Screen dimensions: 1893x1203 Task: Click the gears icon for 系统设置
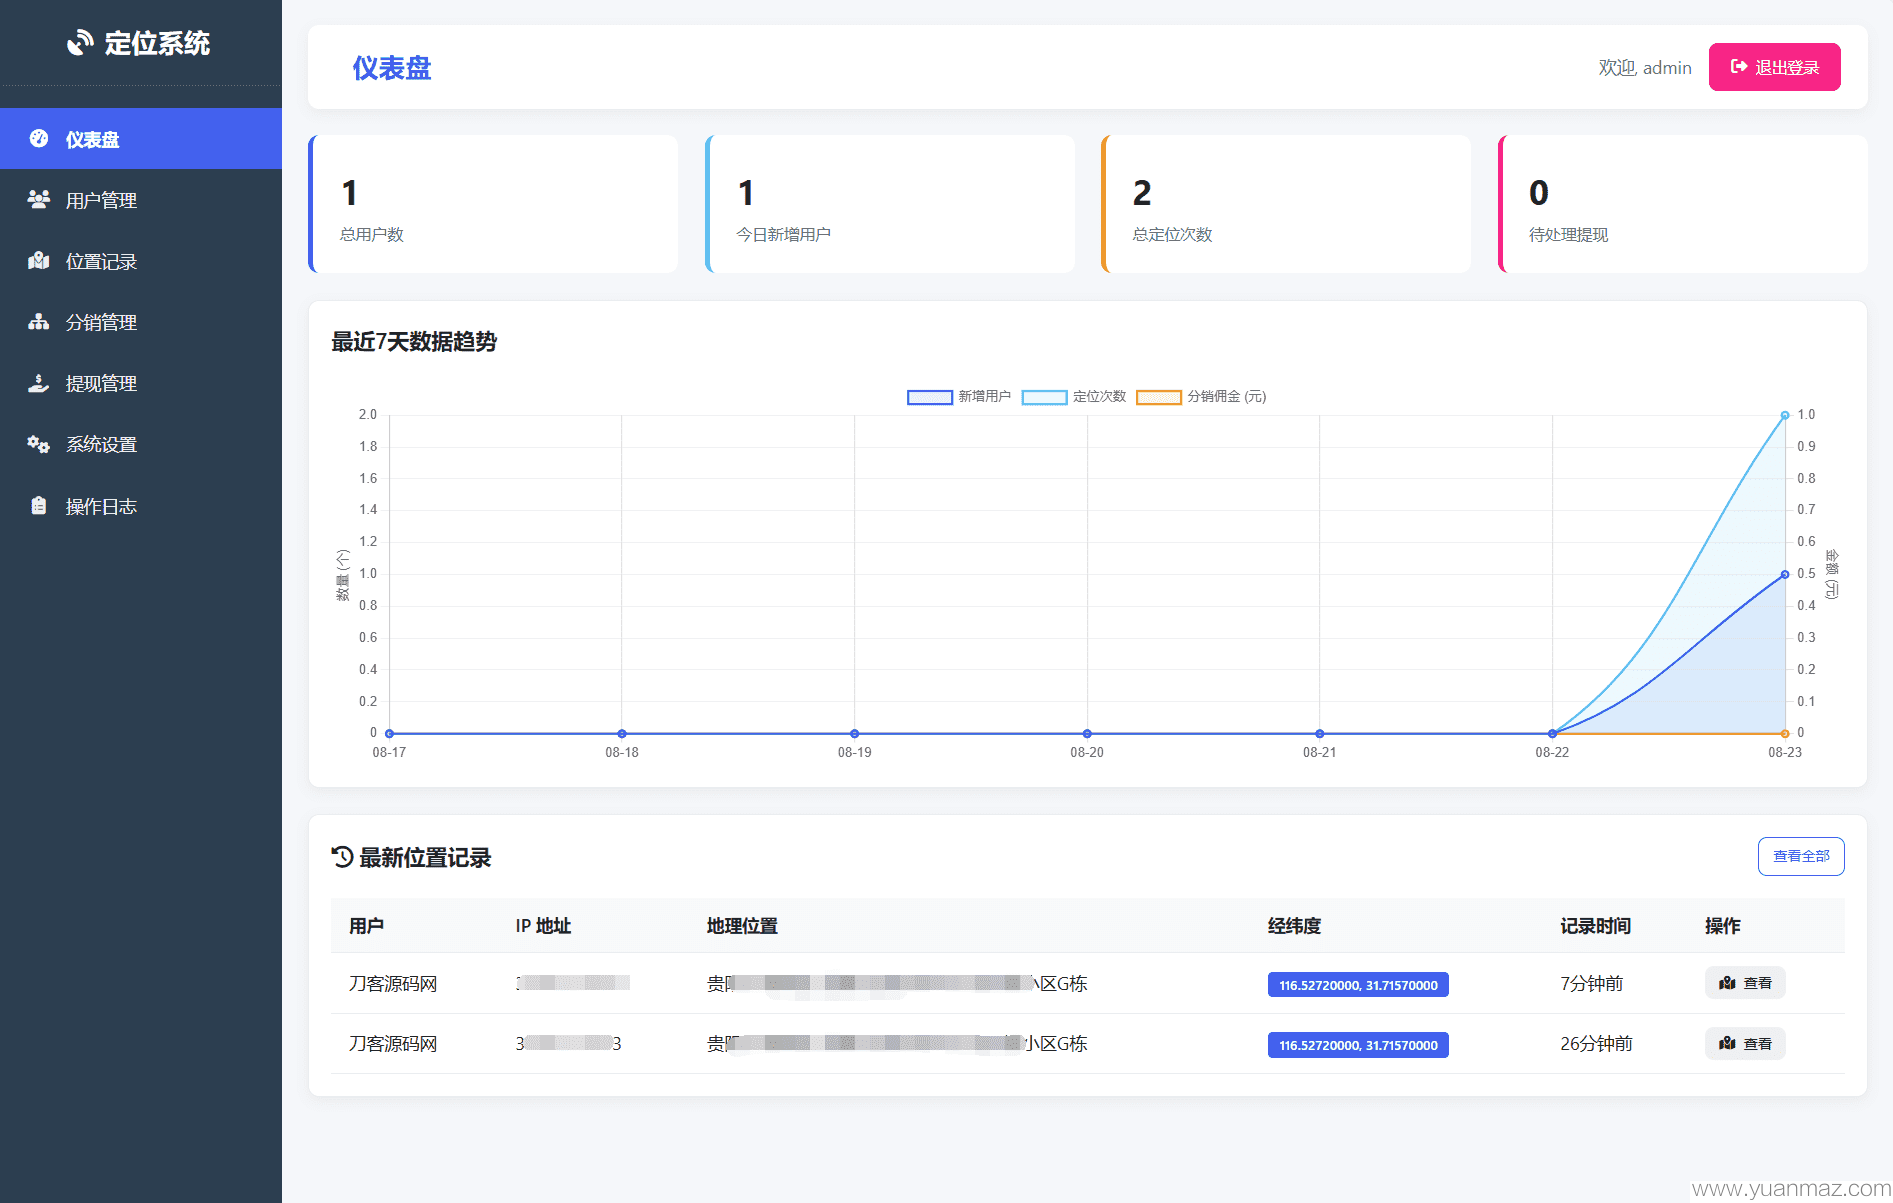pos(39,444)
